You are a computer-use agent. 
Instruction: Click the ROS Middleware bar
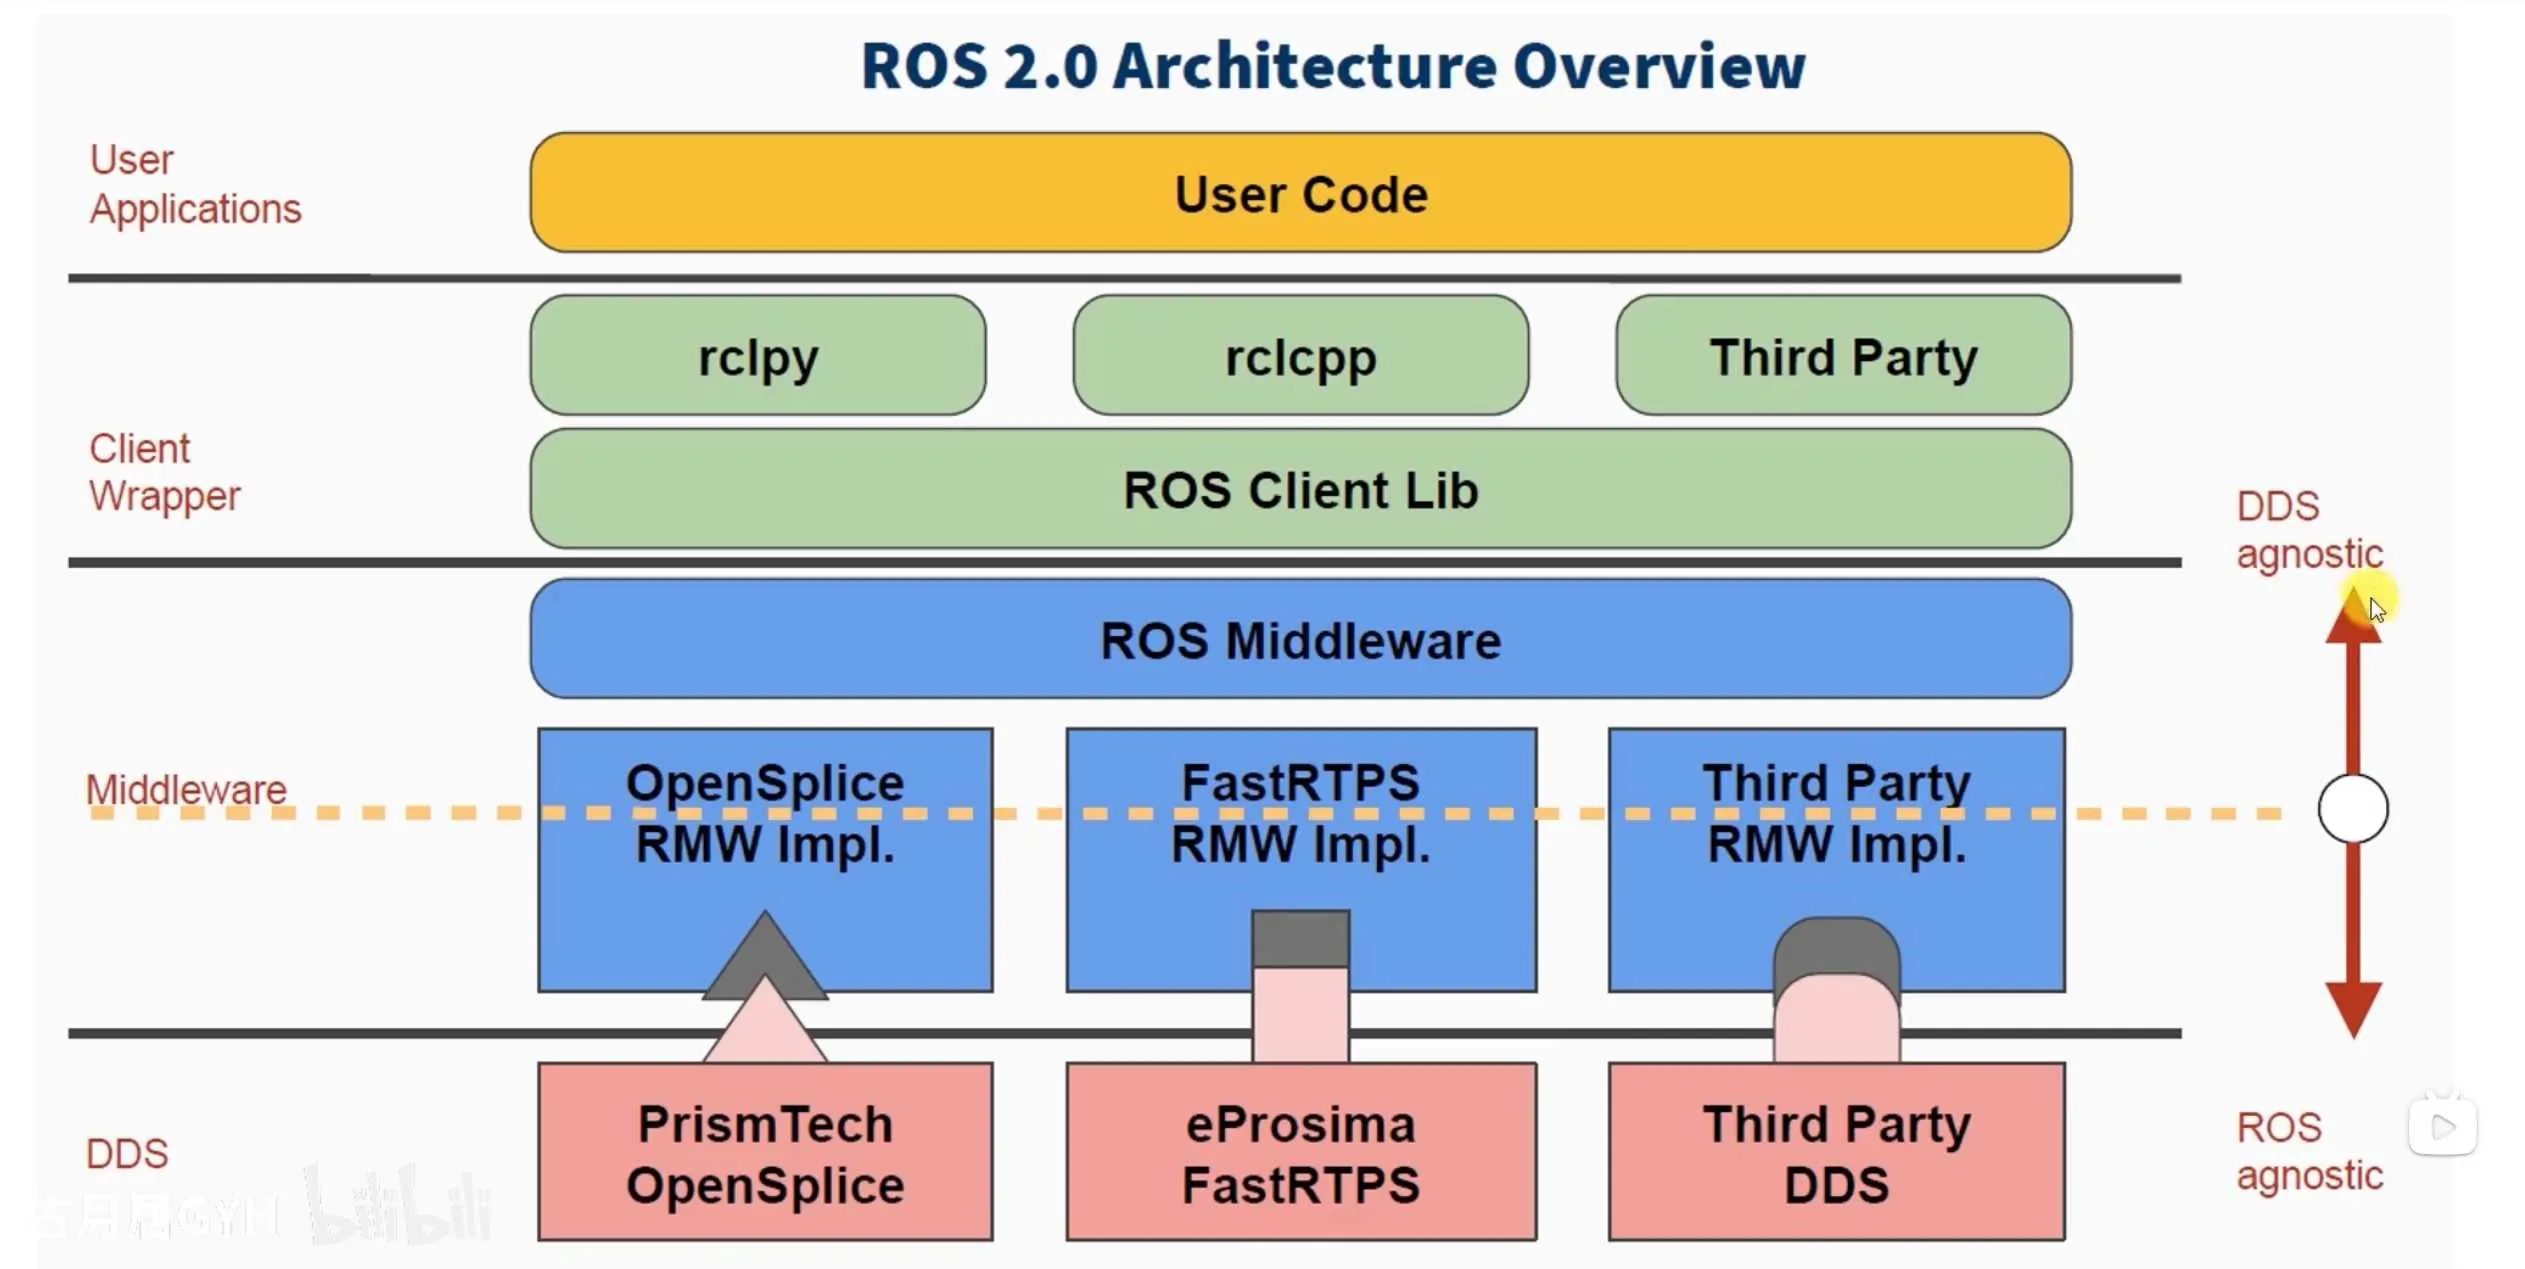point(1300,638)
